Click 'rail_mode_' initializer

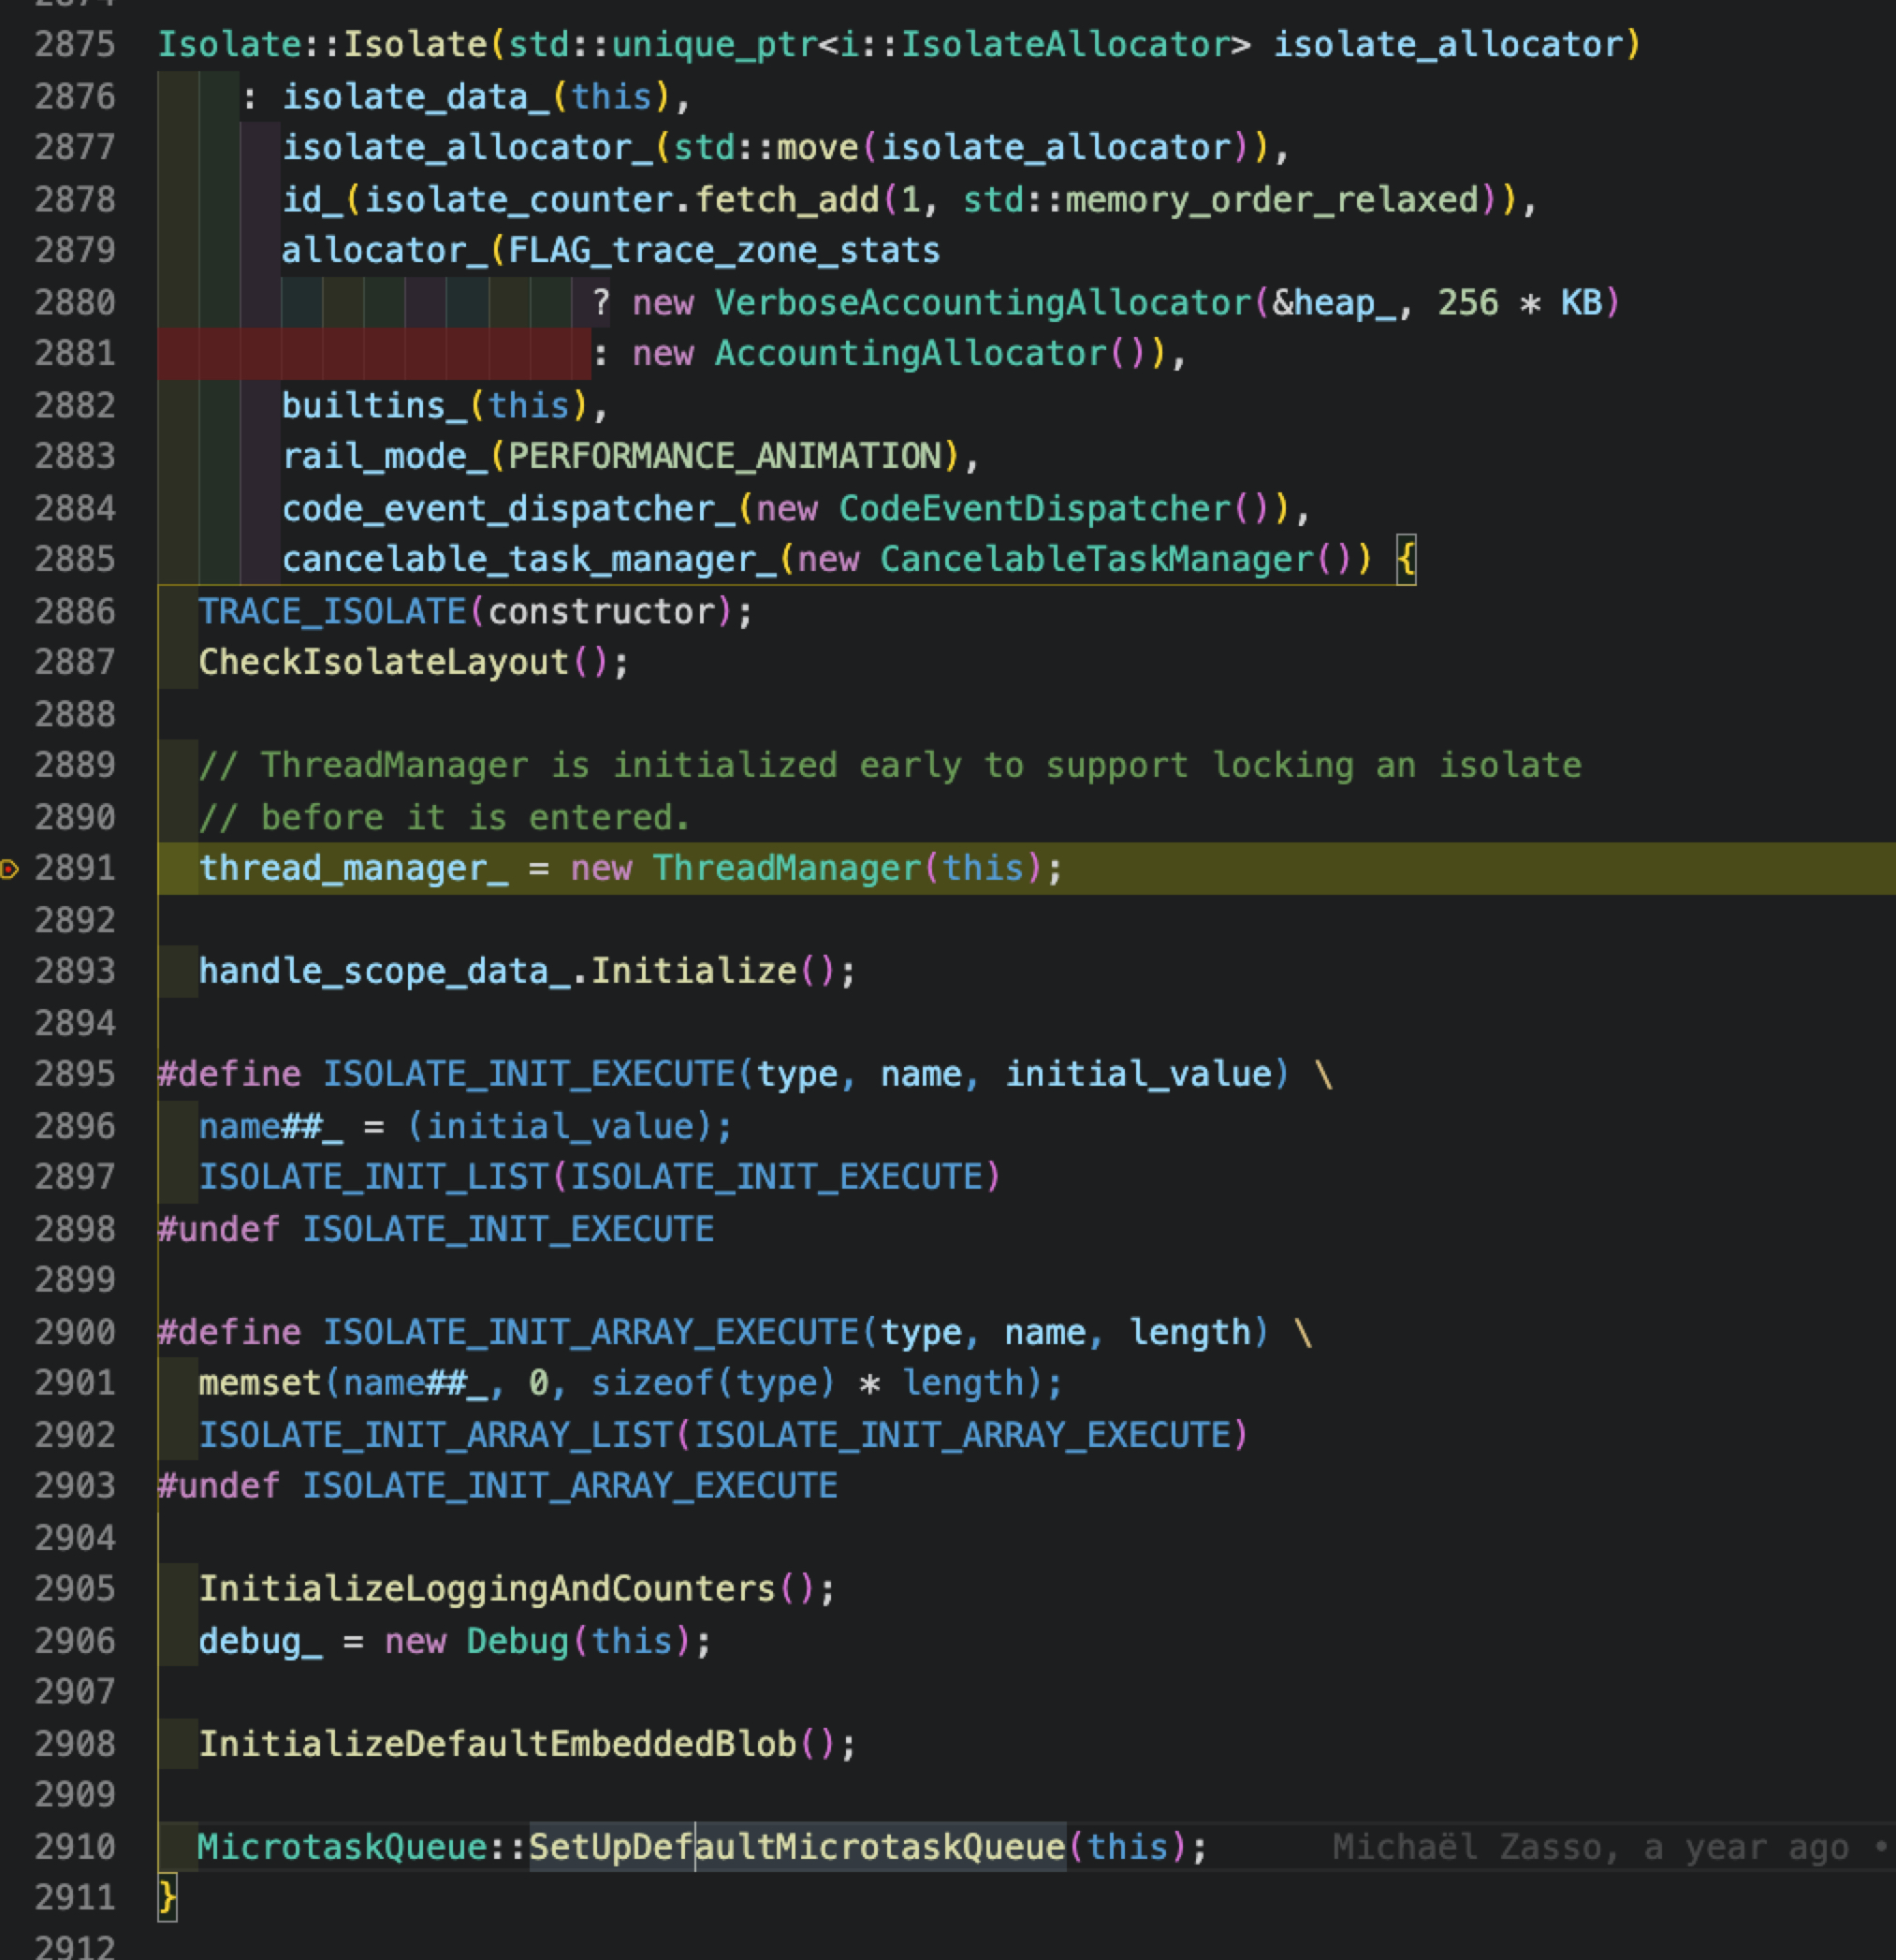coord(385,456)
